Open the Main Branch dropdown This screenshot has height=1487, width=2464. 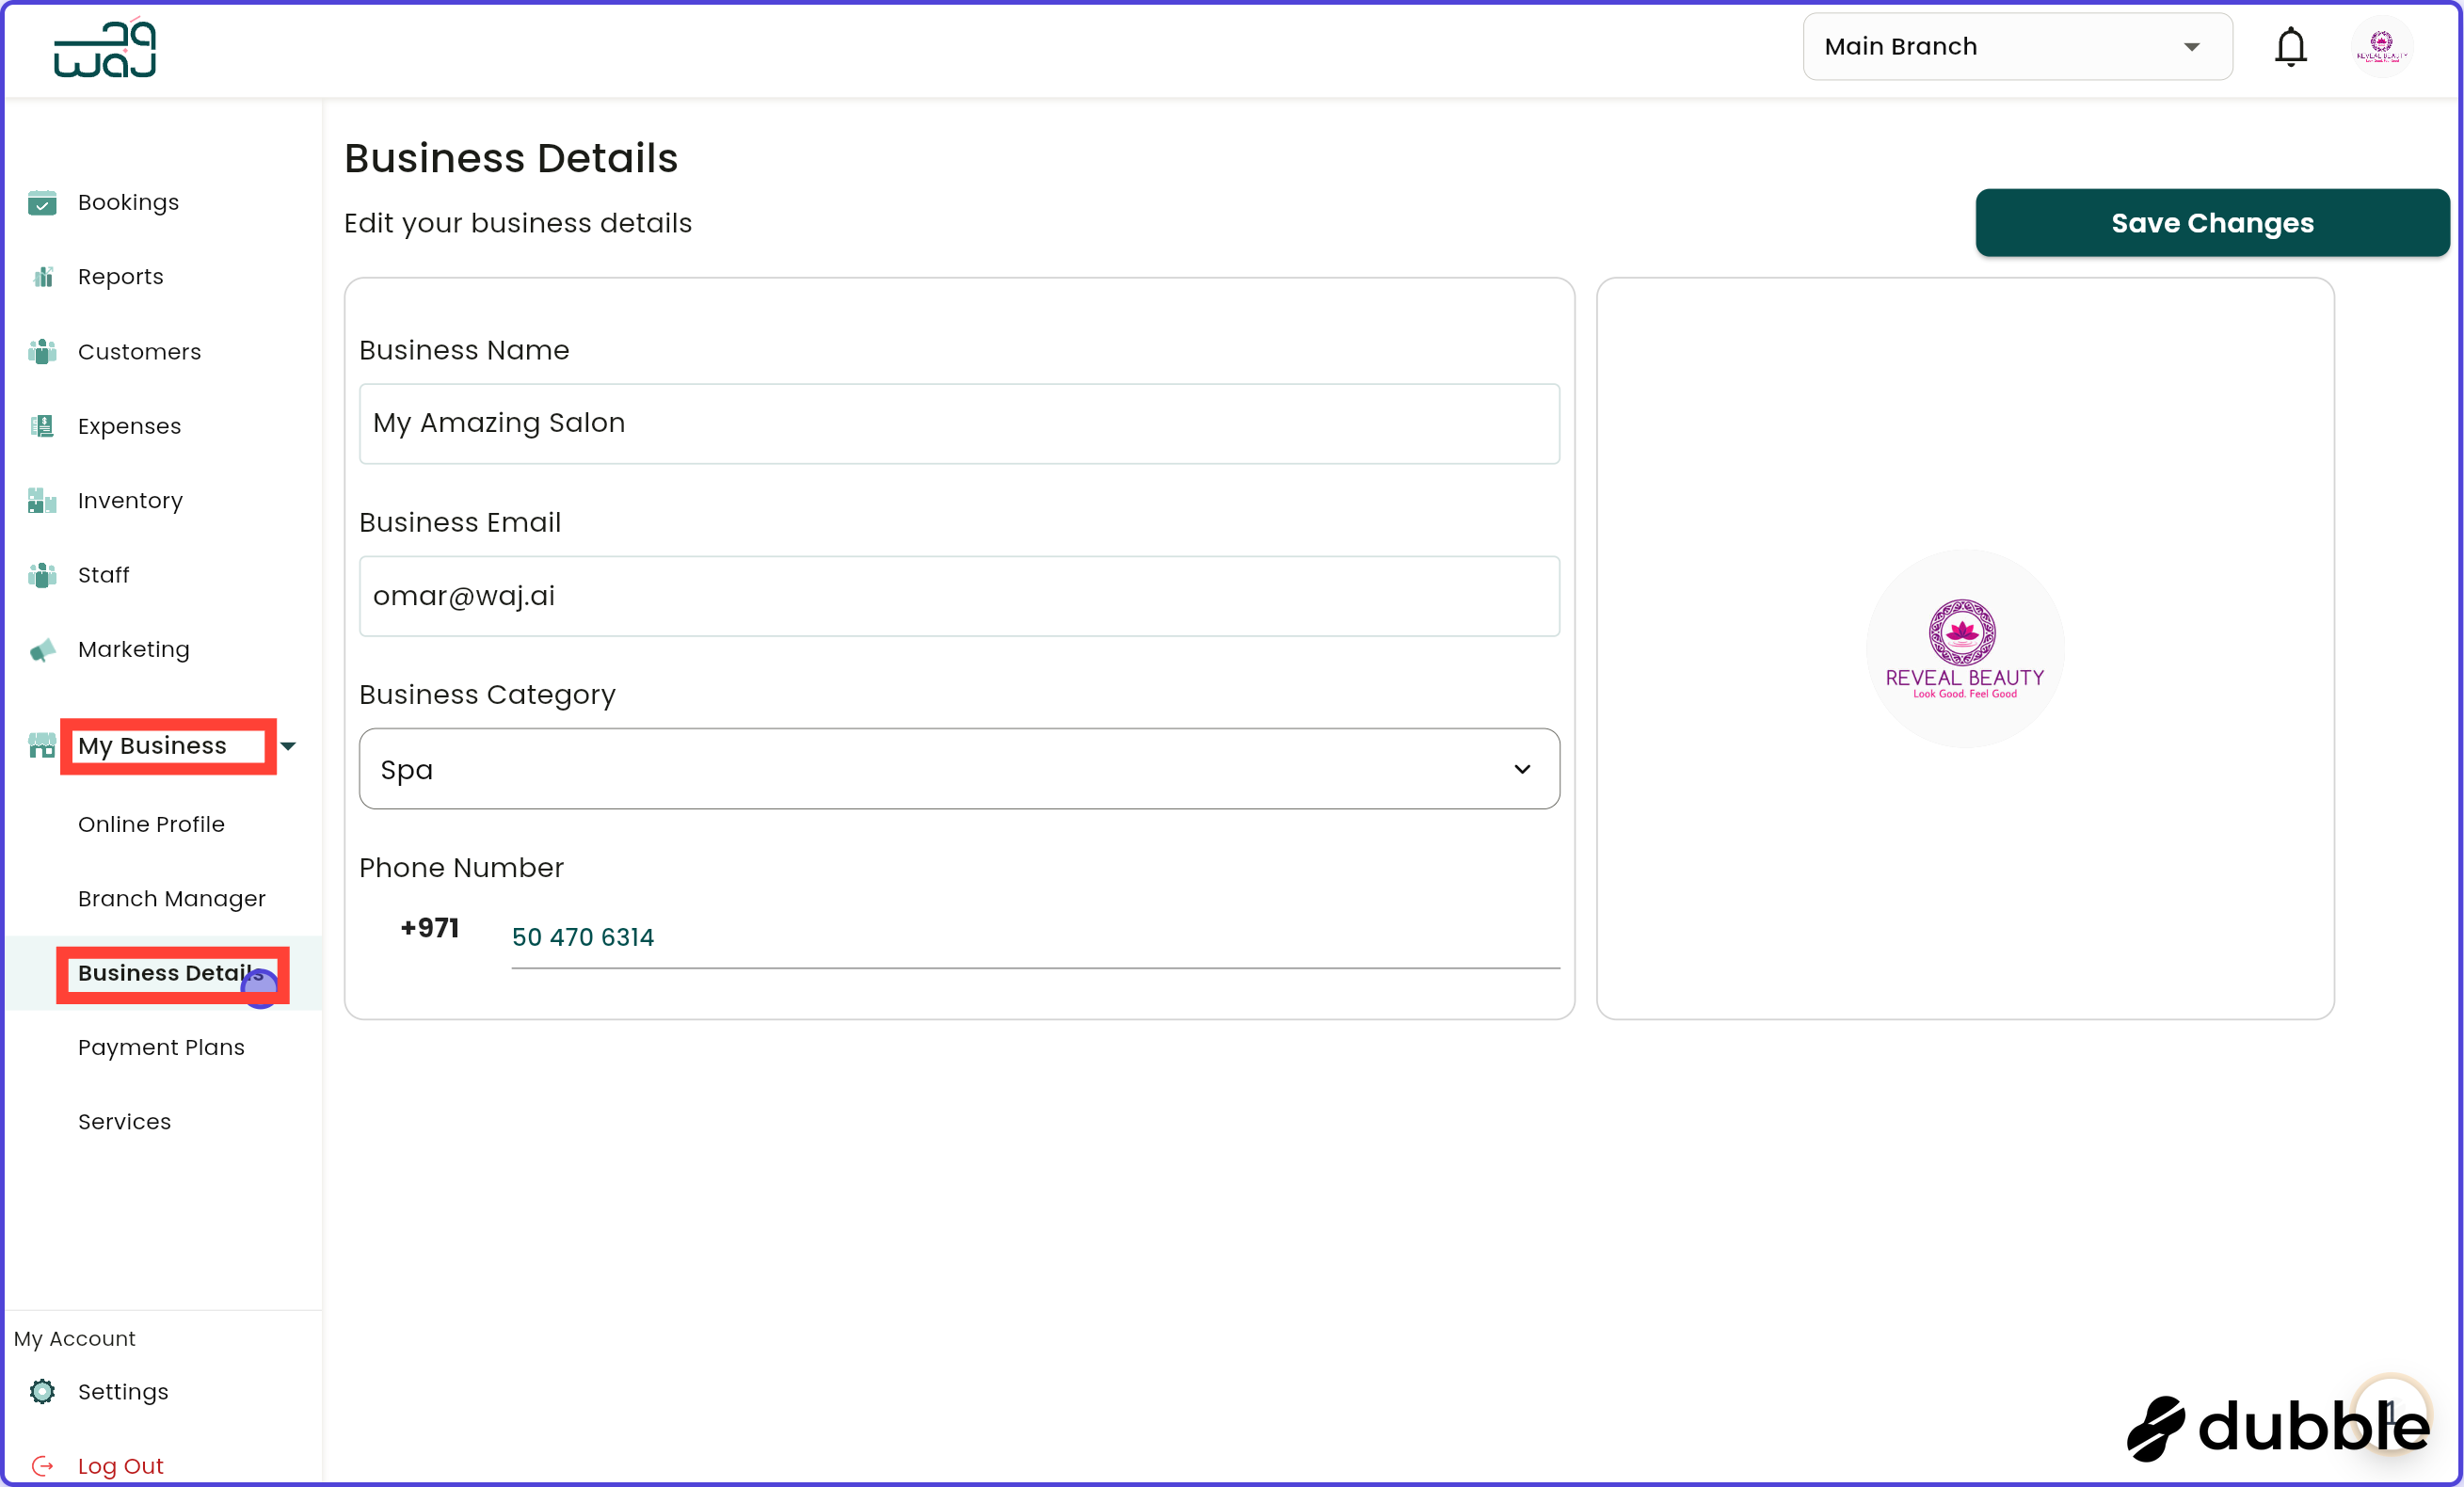[2016, 46]
